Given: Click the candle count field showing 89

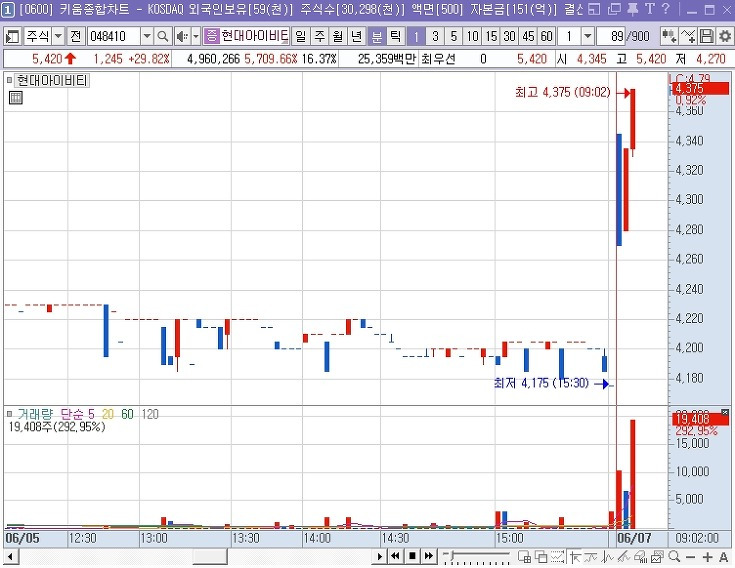Looking at the screenshot, I should click(611, 36).
